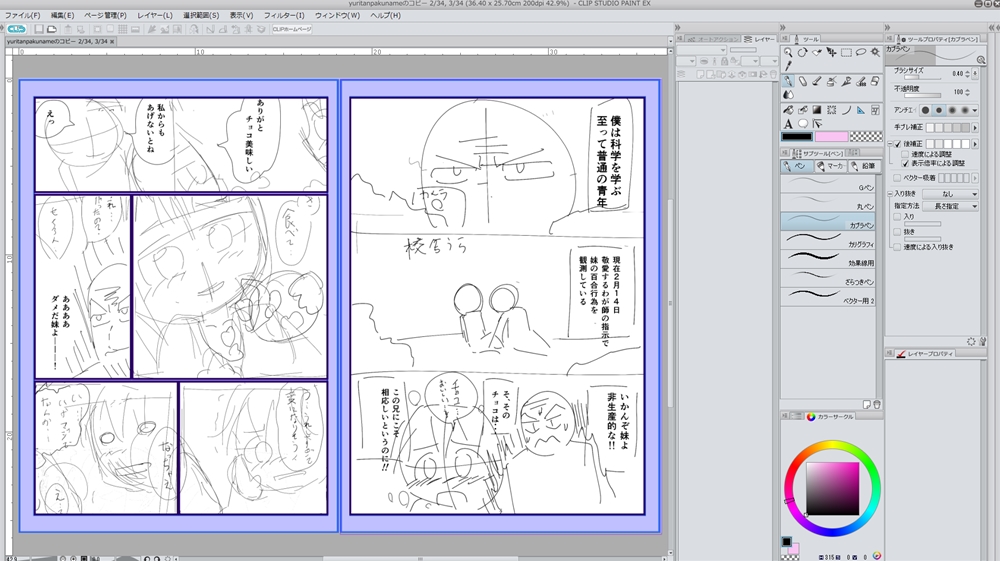This screenshot has height=561, width=1000.
Task: Collapse the 入り抜き section
Action: [890, 194]
